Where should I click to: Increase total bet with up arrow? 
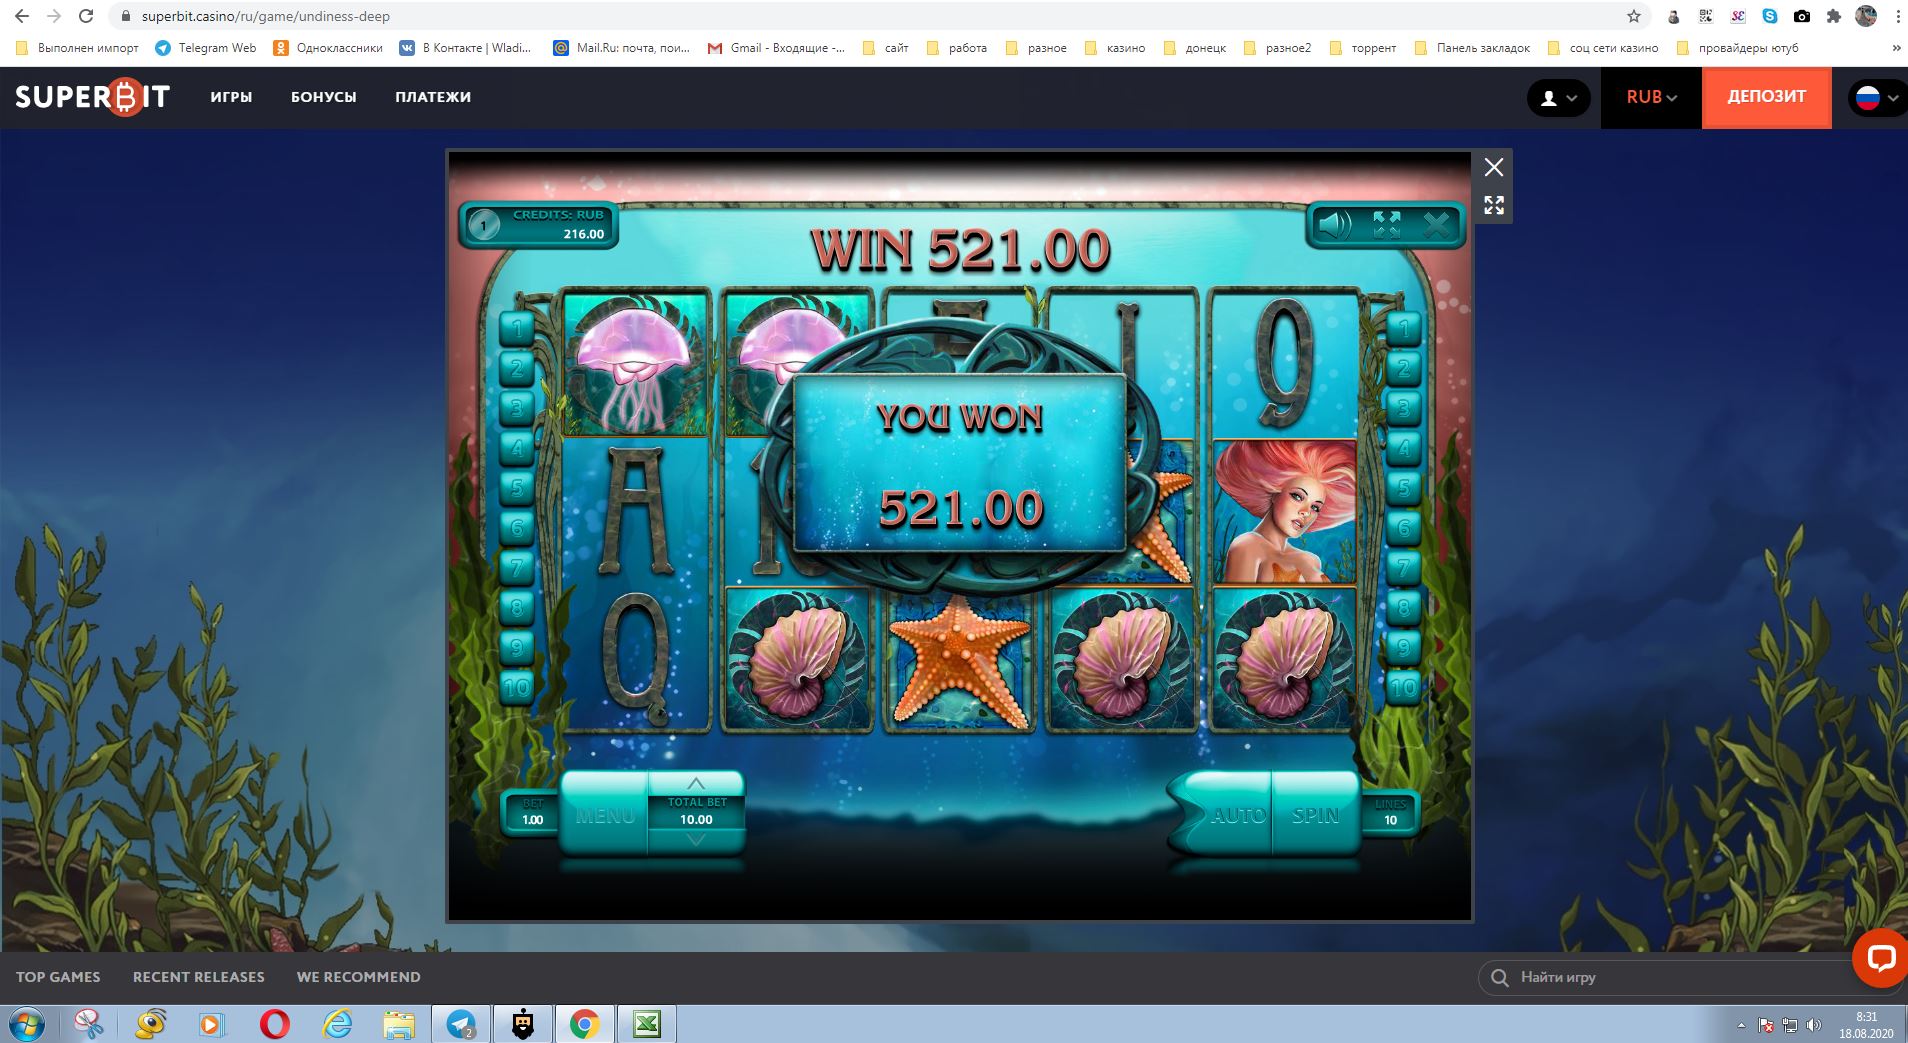point(696,783)
